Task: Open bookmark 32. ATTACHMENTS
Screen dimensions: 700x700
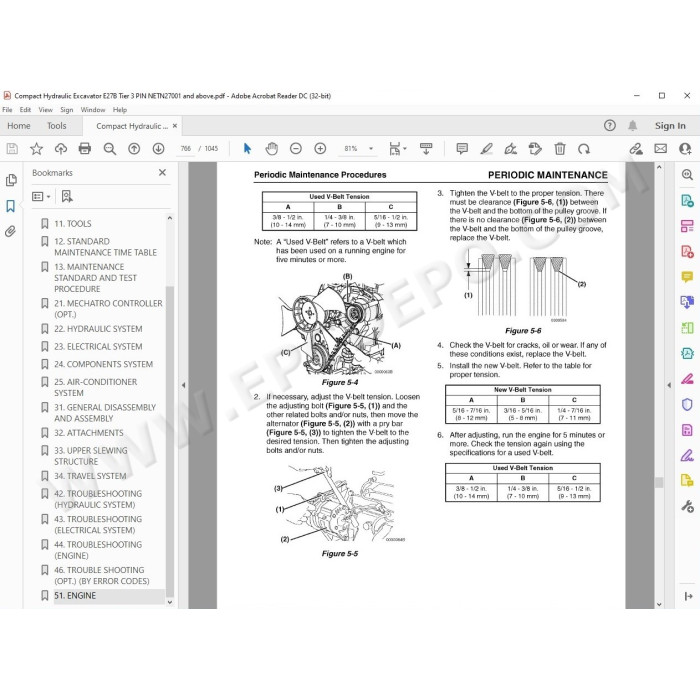Action: (x=89, y=433)
